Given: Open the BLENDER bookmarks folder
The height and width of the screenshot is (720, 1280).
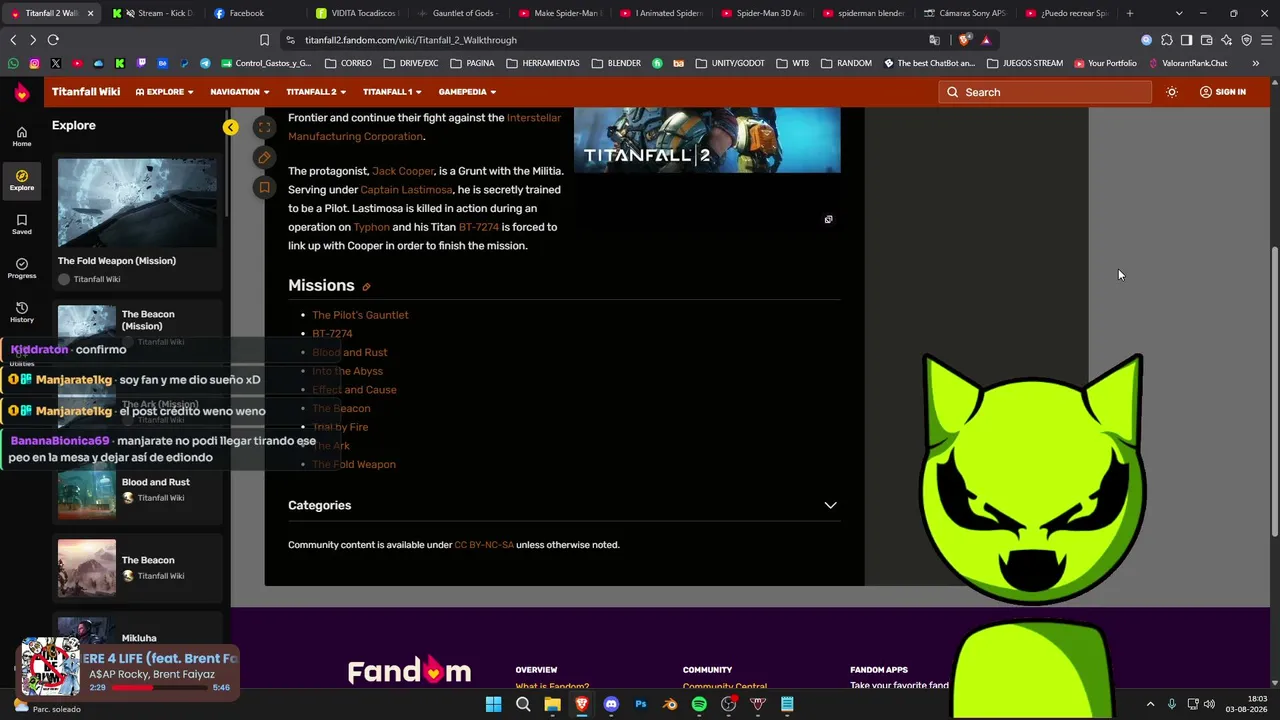Looking at the screenshot, I should [x=617, y=63].
